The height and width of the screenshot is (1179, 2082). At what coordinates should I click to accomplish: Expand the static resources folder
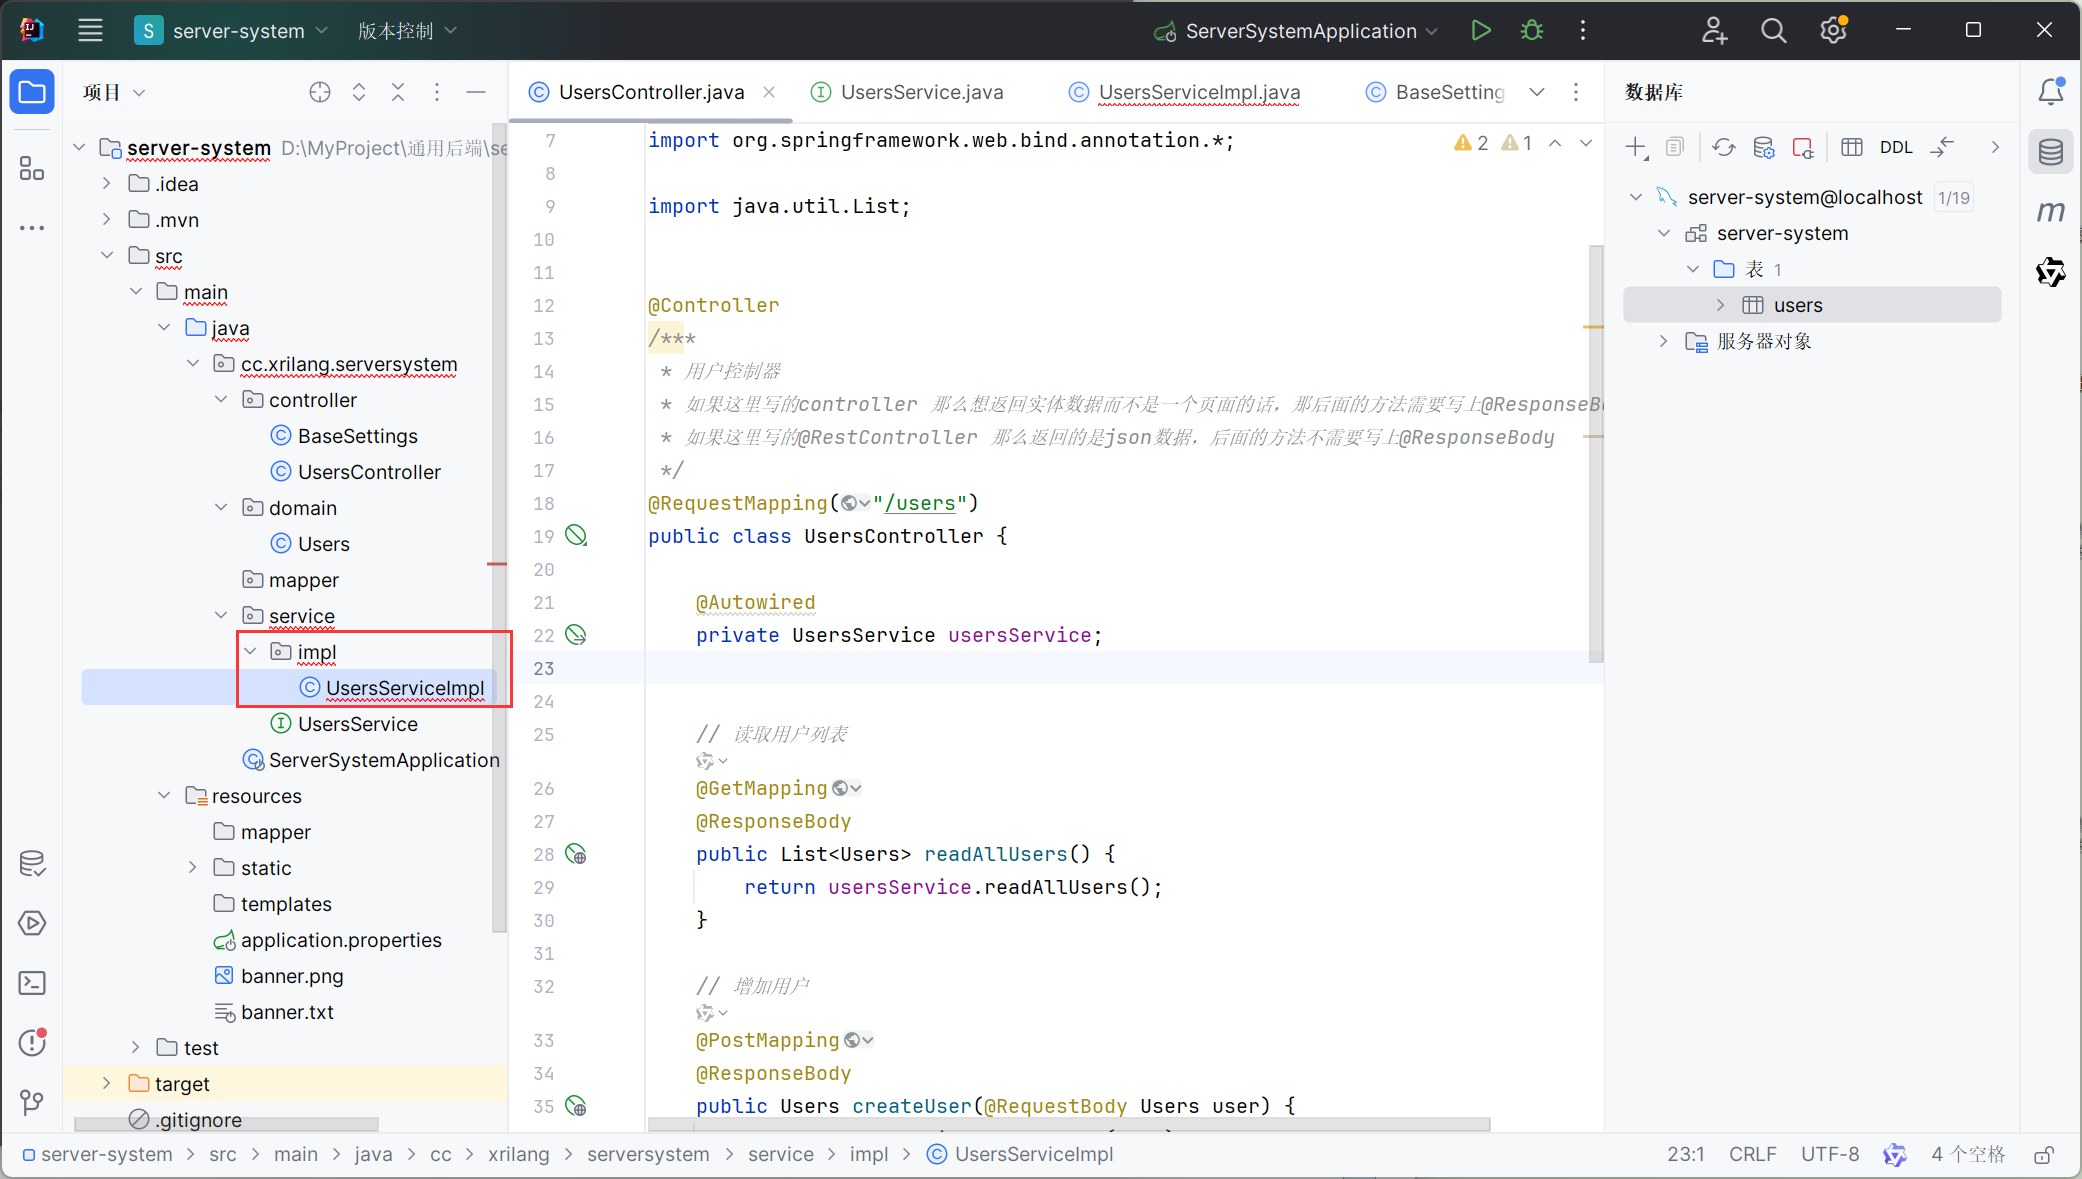point(193,868)
